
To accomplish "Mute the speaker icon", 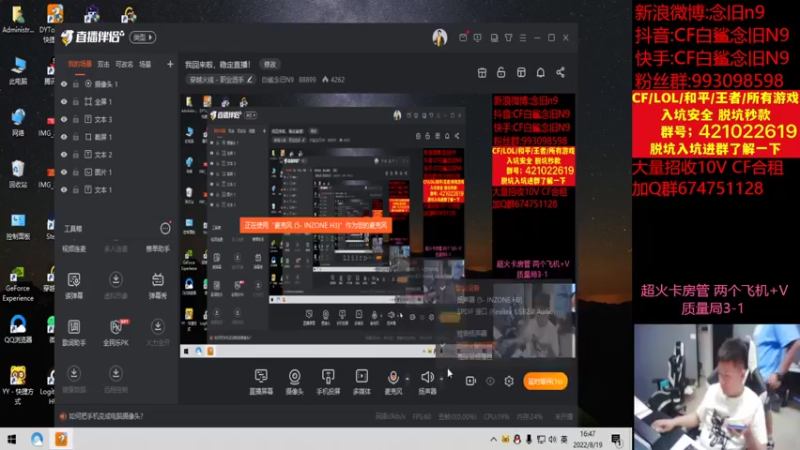I will (x=428, y=377).
